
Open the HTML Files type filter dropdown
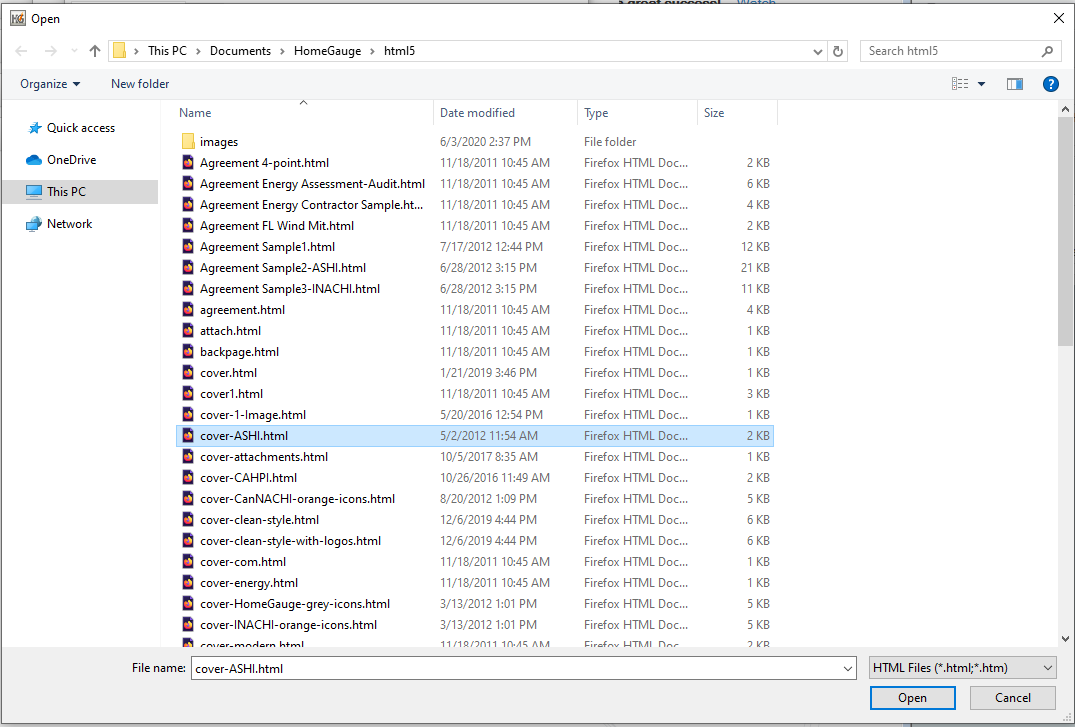coord(962,668)
